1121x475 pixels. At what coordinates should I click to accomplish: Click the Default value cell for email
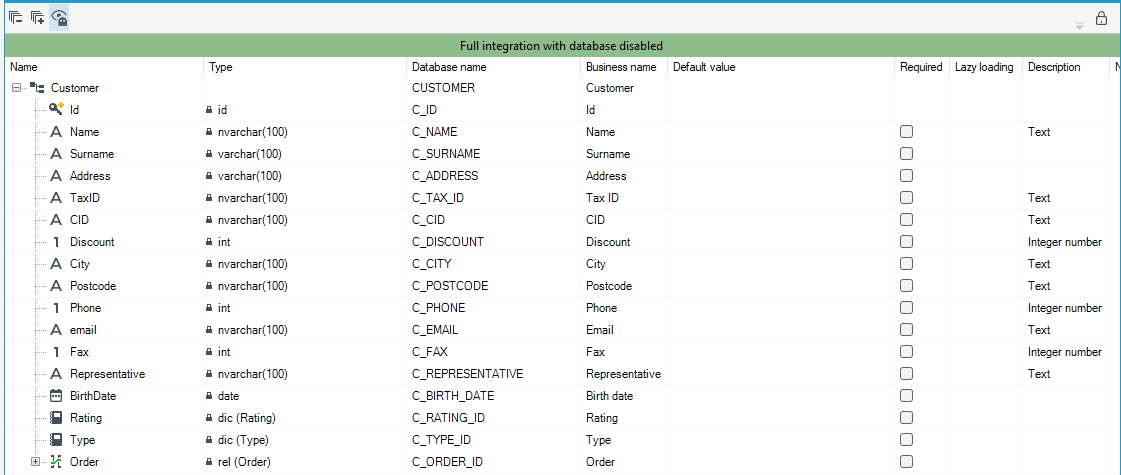point(781,330)
